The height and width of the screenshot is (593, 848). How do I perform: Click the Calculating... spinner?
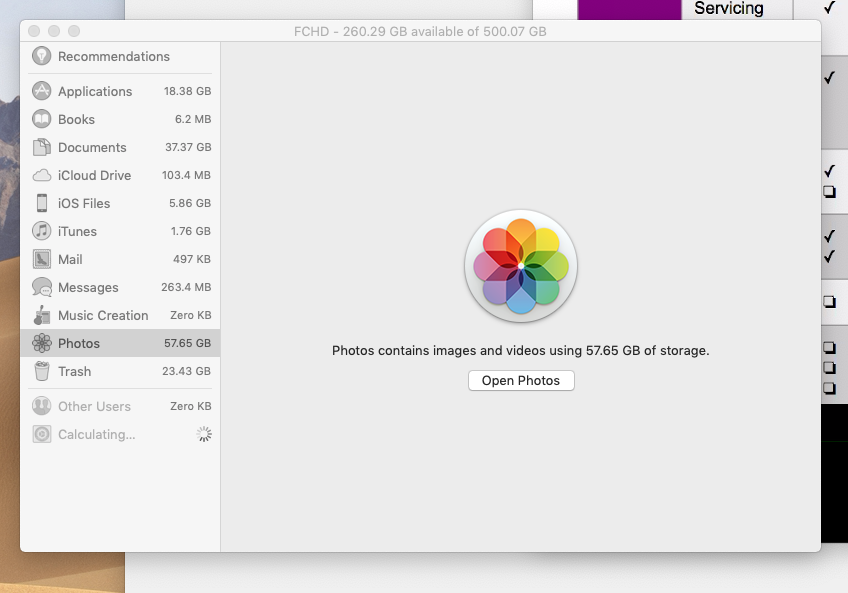[x=204, y=434]
